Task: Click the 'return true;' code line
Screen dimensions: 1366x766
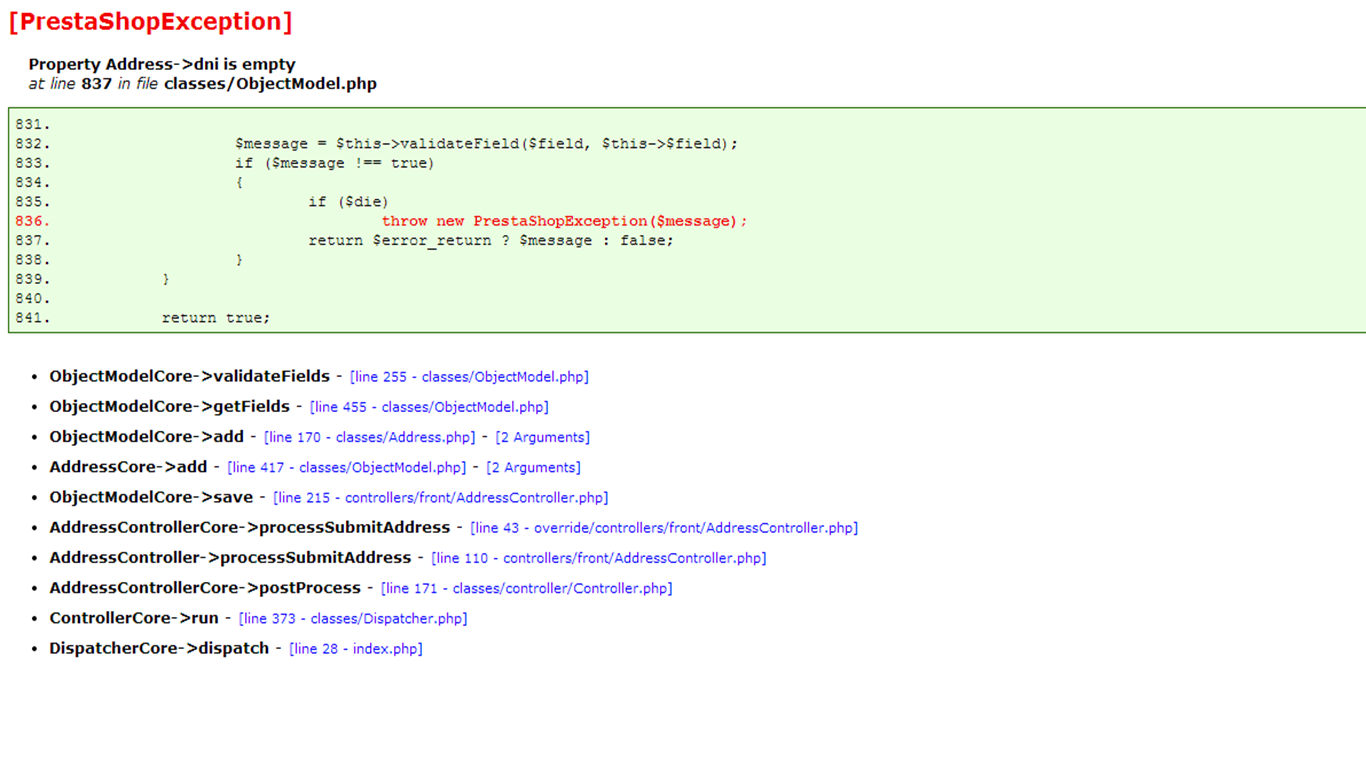Action: tap(216, 318)
